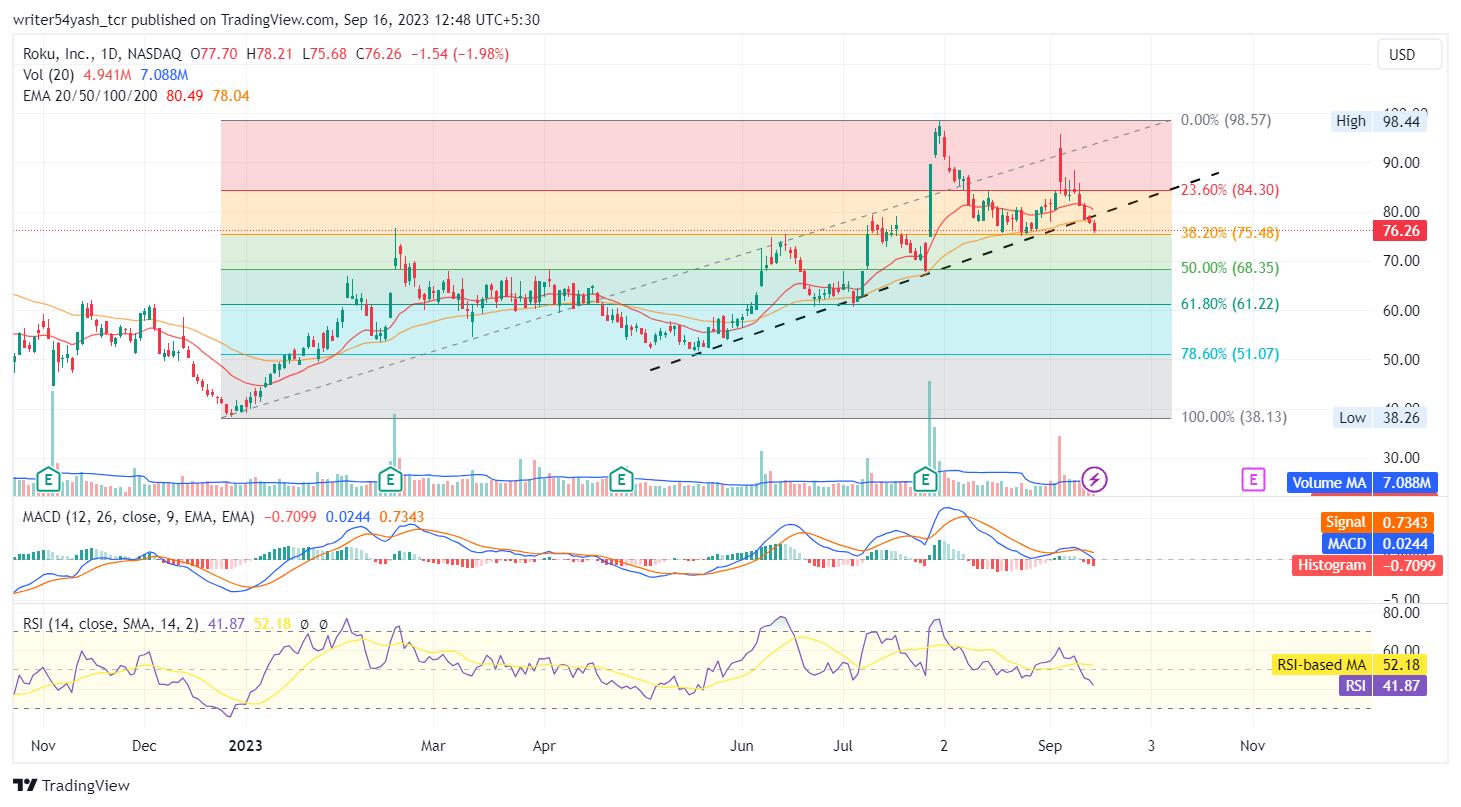Select the Signal 0.7343 label
1461x807 pixels.
point(1377,522)
